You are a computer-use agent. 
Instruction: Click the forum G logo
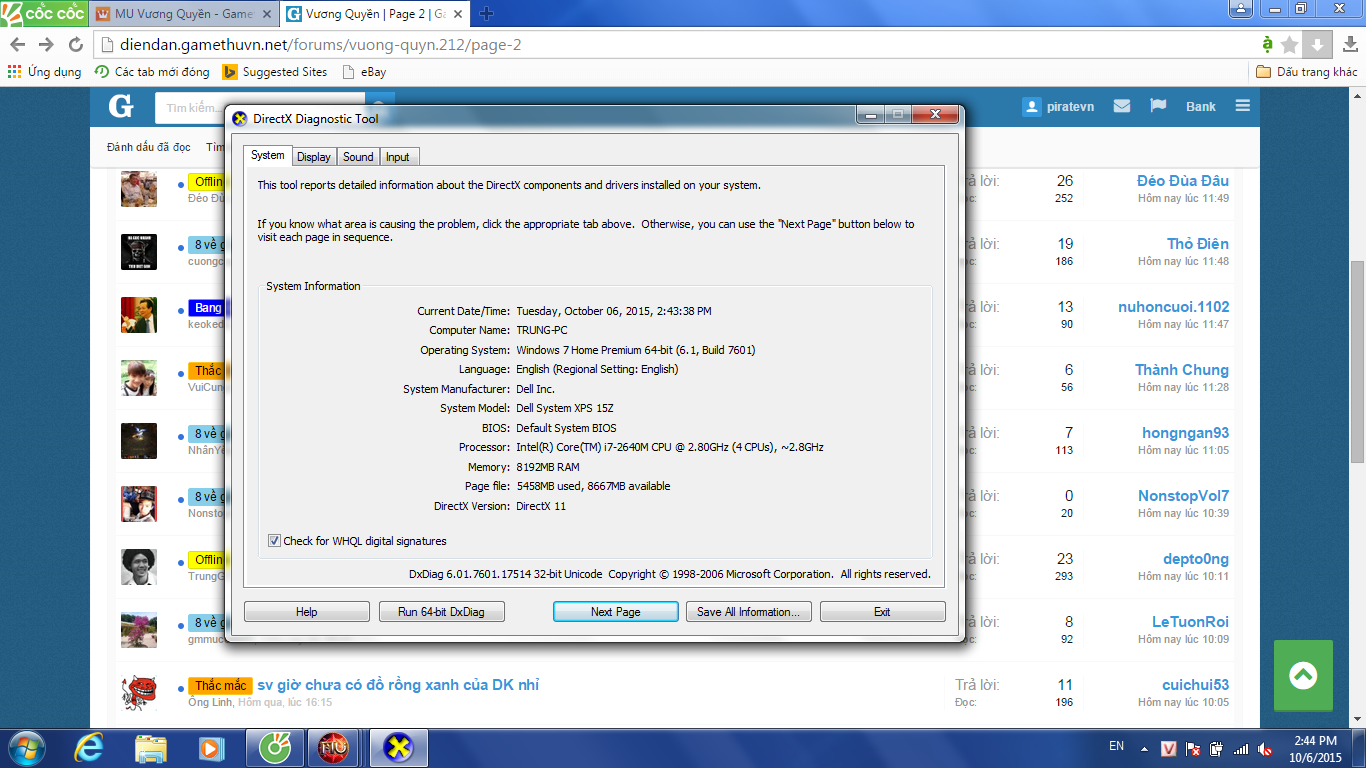[x=121, y=106]
